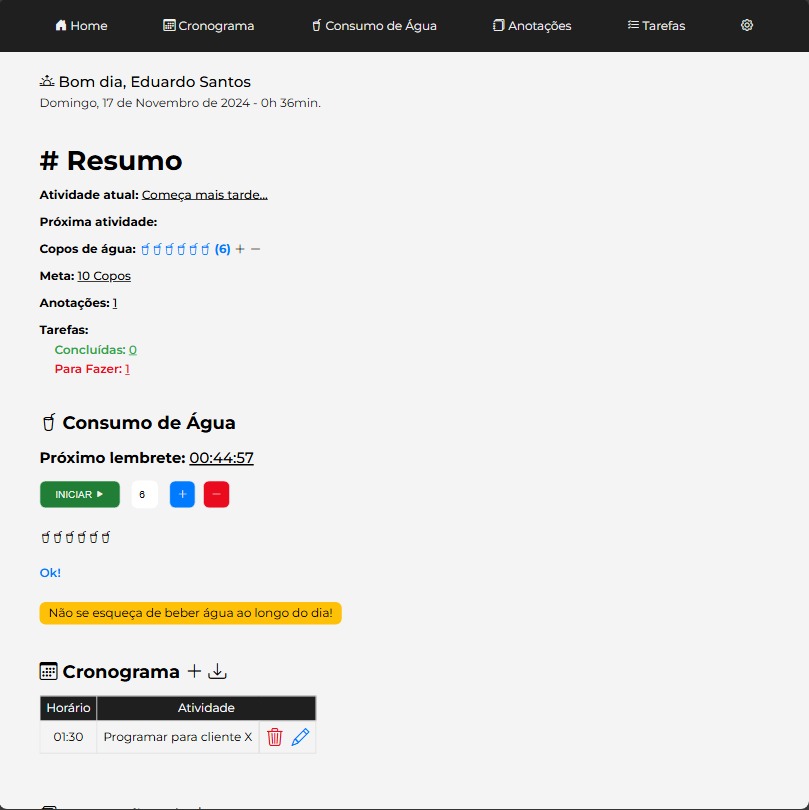Click the next reminder timer 00:44:57
Screen dimensions: 809x810
coord(221,458)
